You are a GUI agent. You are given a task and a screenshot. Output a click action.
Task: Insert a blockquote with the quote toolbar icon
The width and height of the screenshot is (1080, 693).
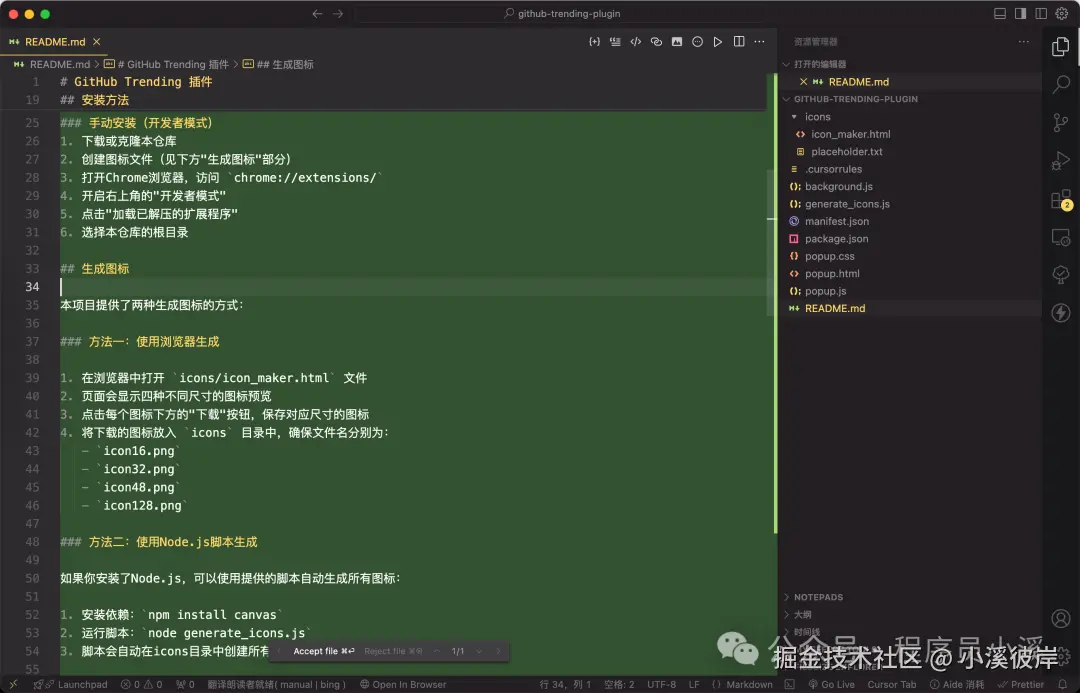click(616, 41)
